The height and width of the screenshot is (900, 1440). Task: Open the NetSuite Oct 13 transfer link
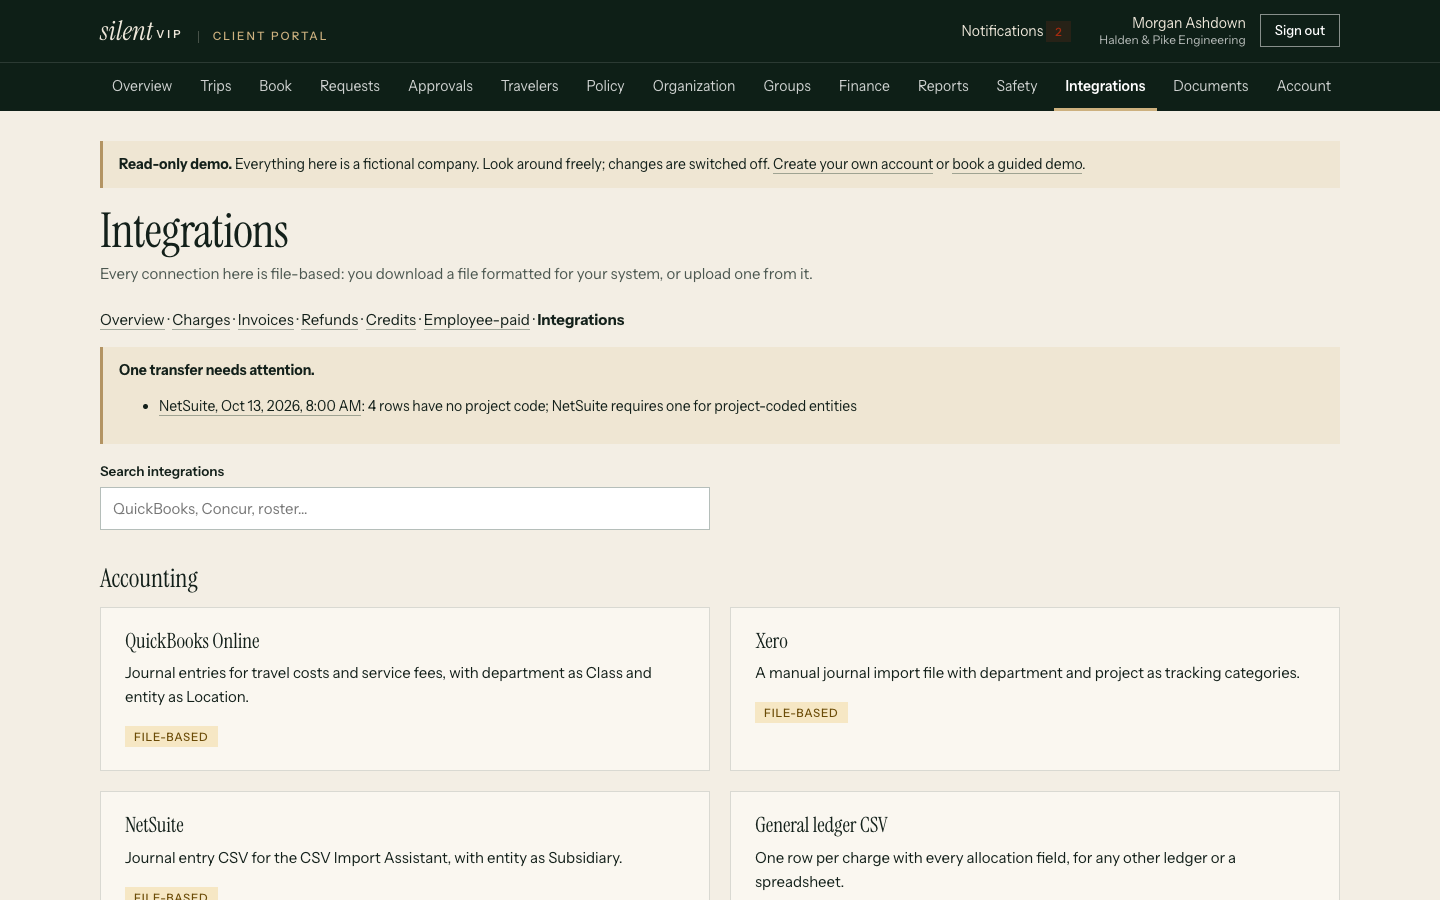click(x=260, y=406)
